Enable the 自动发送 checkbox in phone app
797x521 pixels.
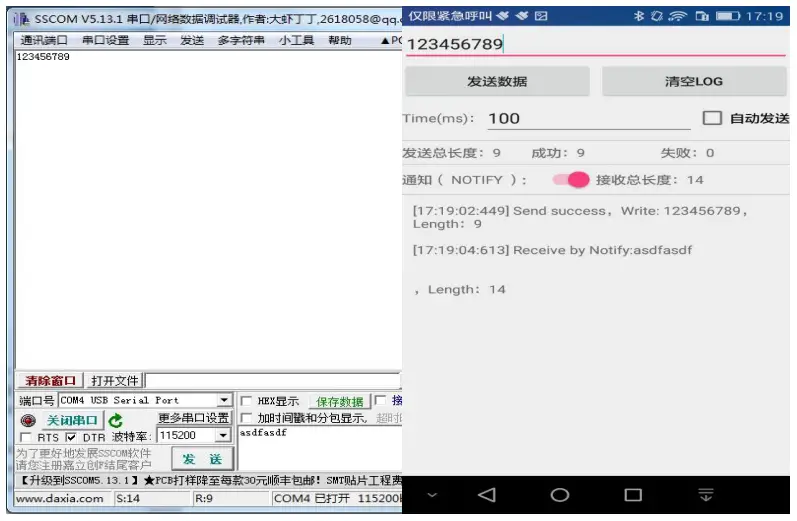(x=712, y=118)
